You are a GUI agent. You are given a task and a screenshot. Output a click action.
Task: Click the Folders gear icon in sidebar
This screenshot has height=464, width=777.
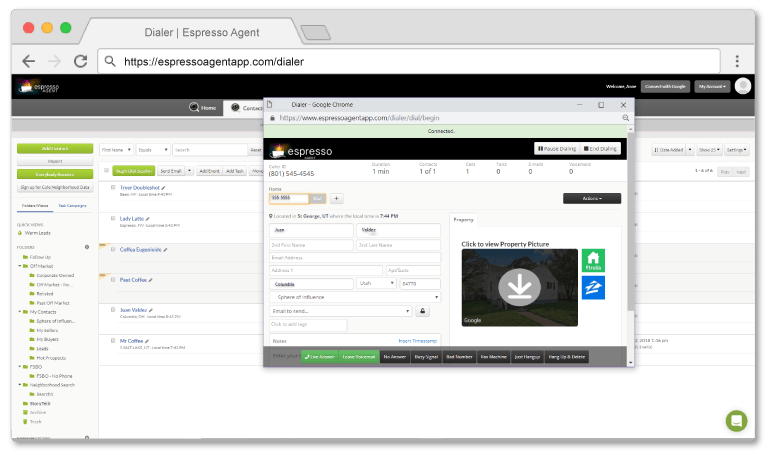click(x=87, y=247)
